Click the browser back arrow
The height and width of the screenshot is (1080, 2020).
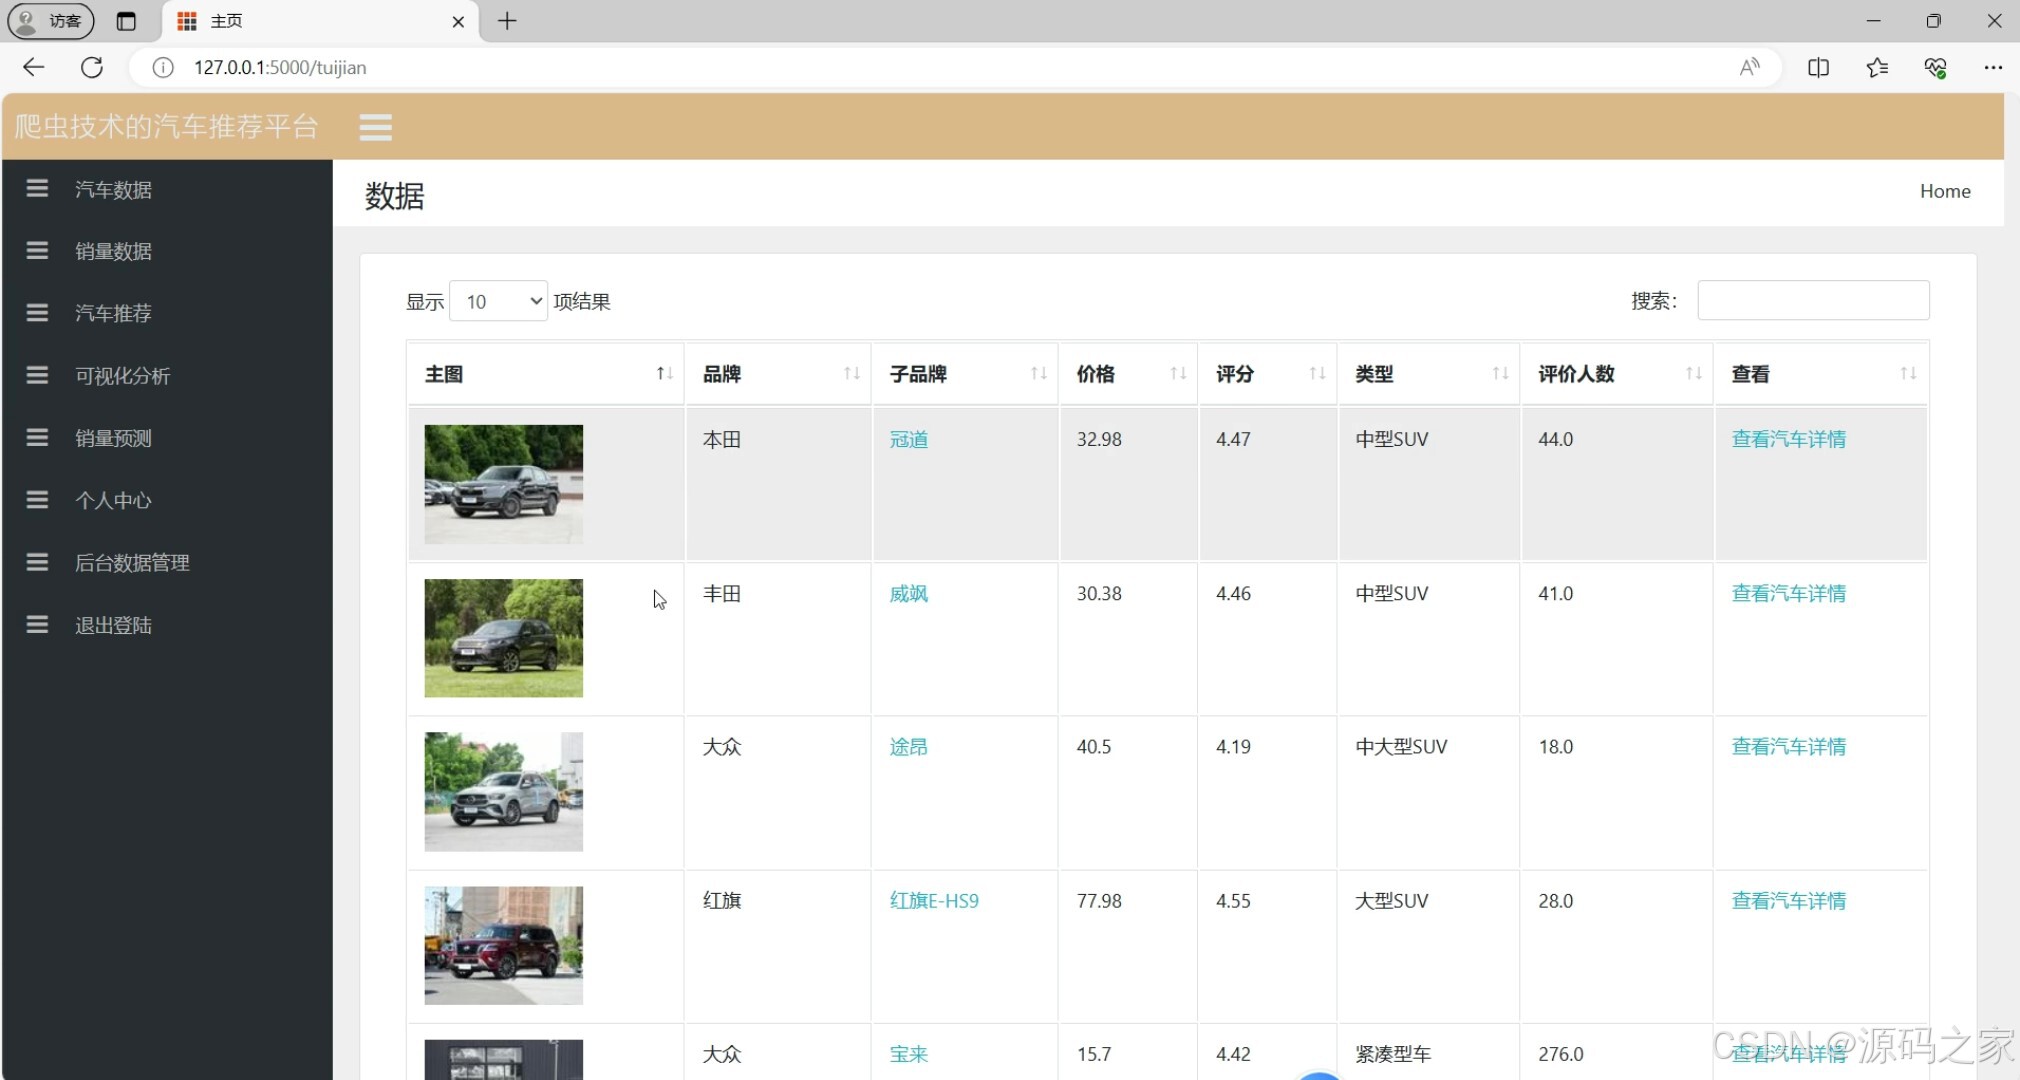click(33, 67)
